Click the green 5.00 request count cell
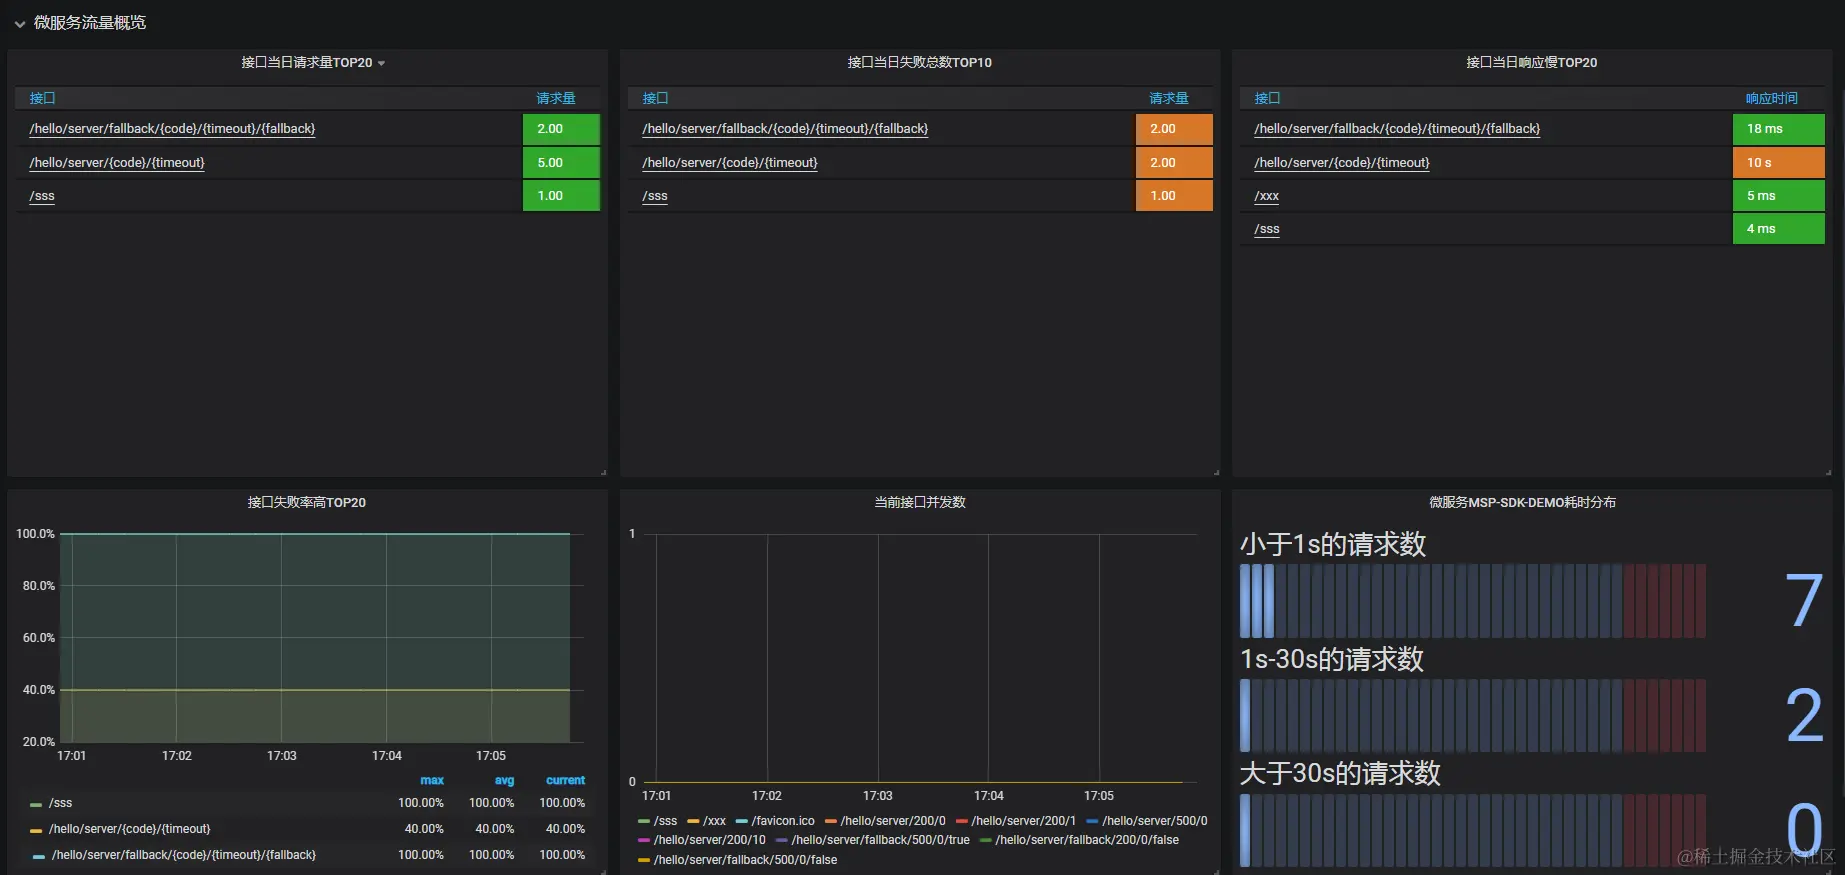The image size is (1845, 875). point(561,162)
